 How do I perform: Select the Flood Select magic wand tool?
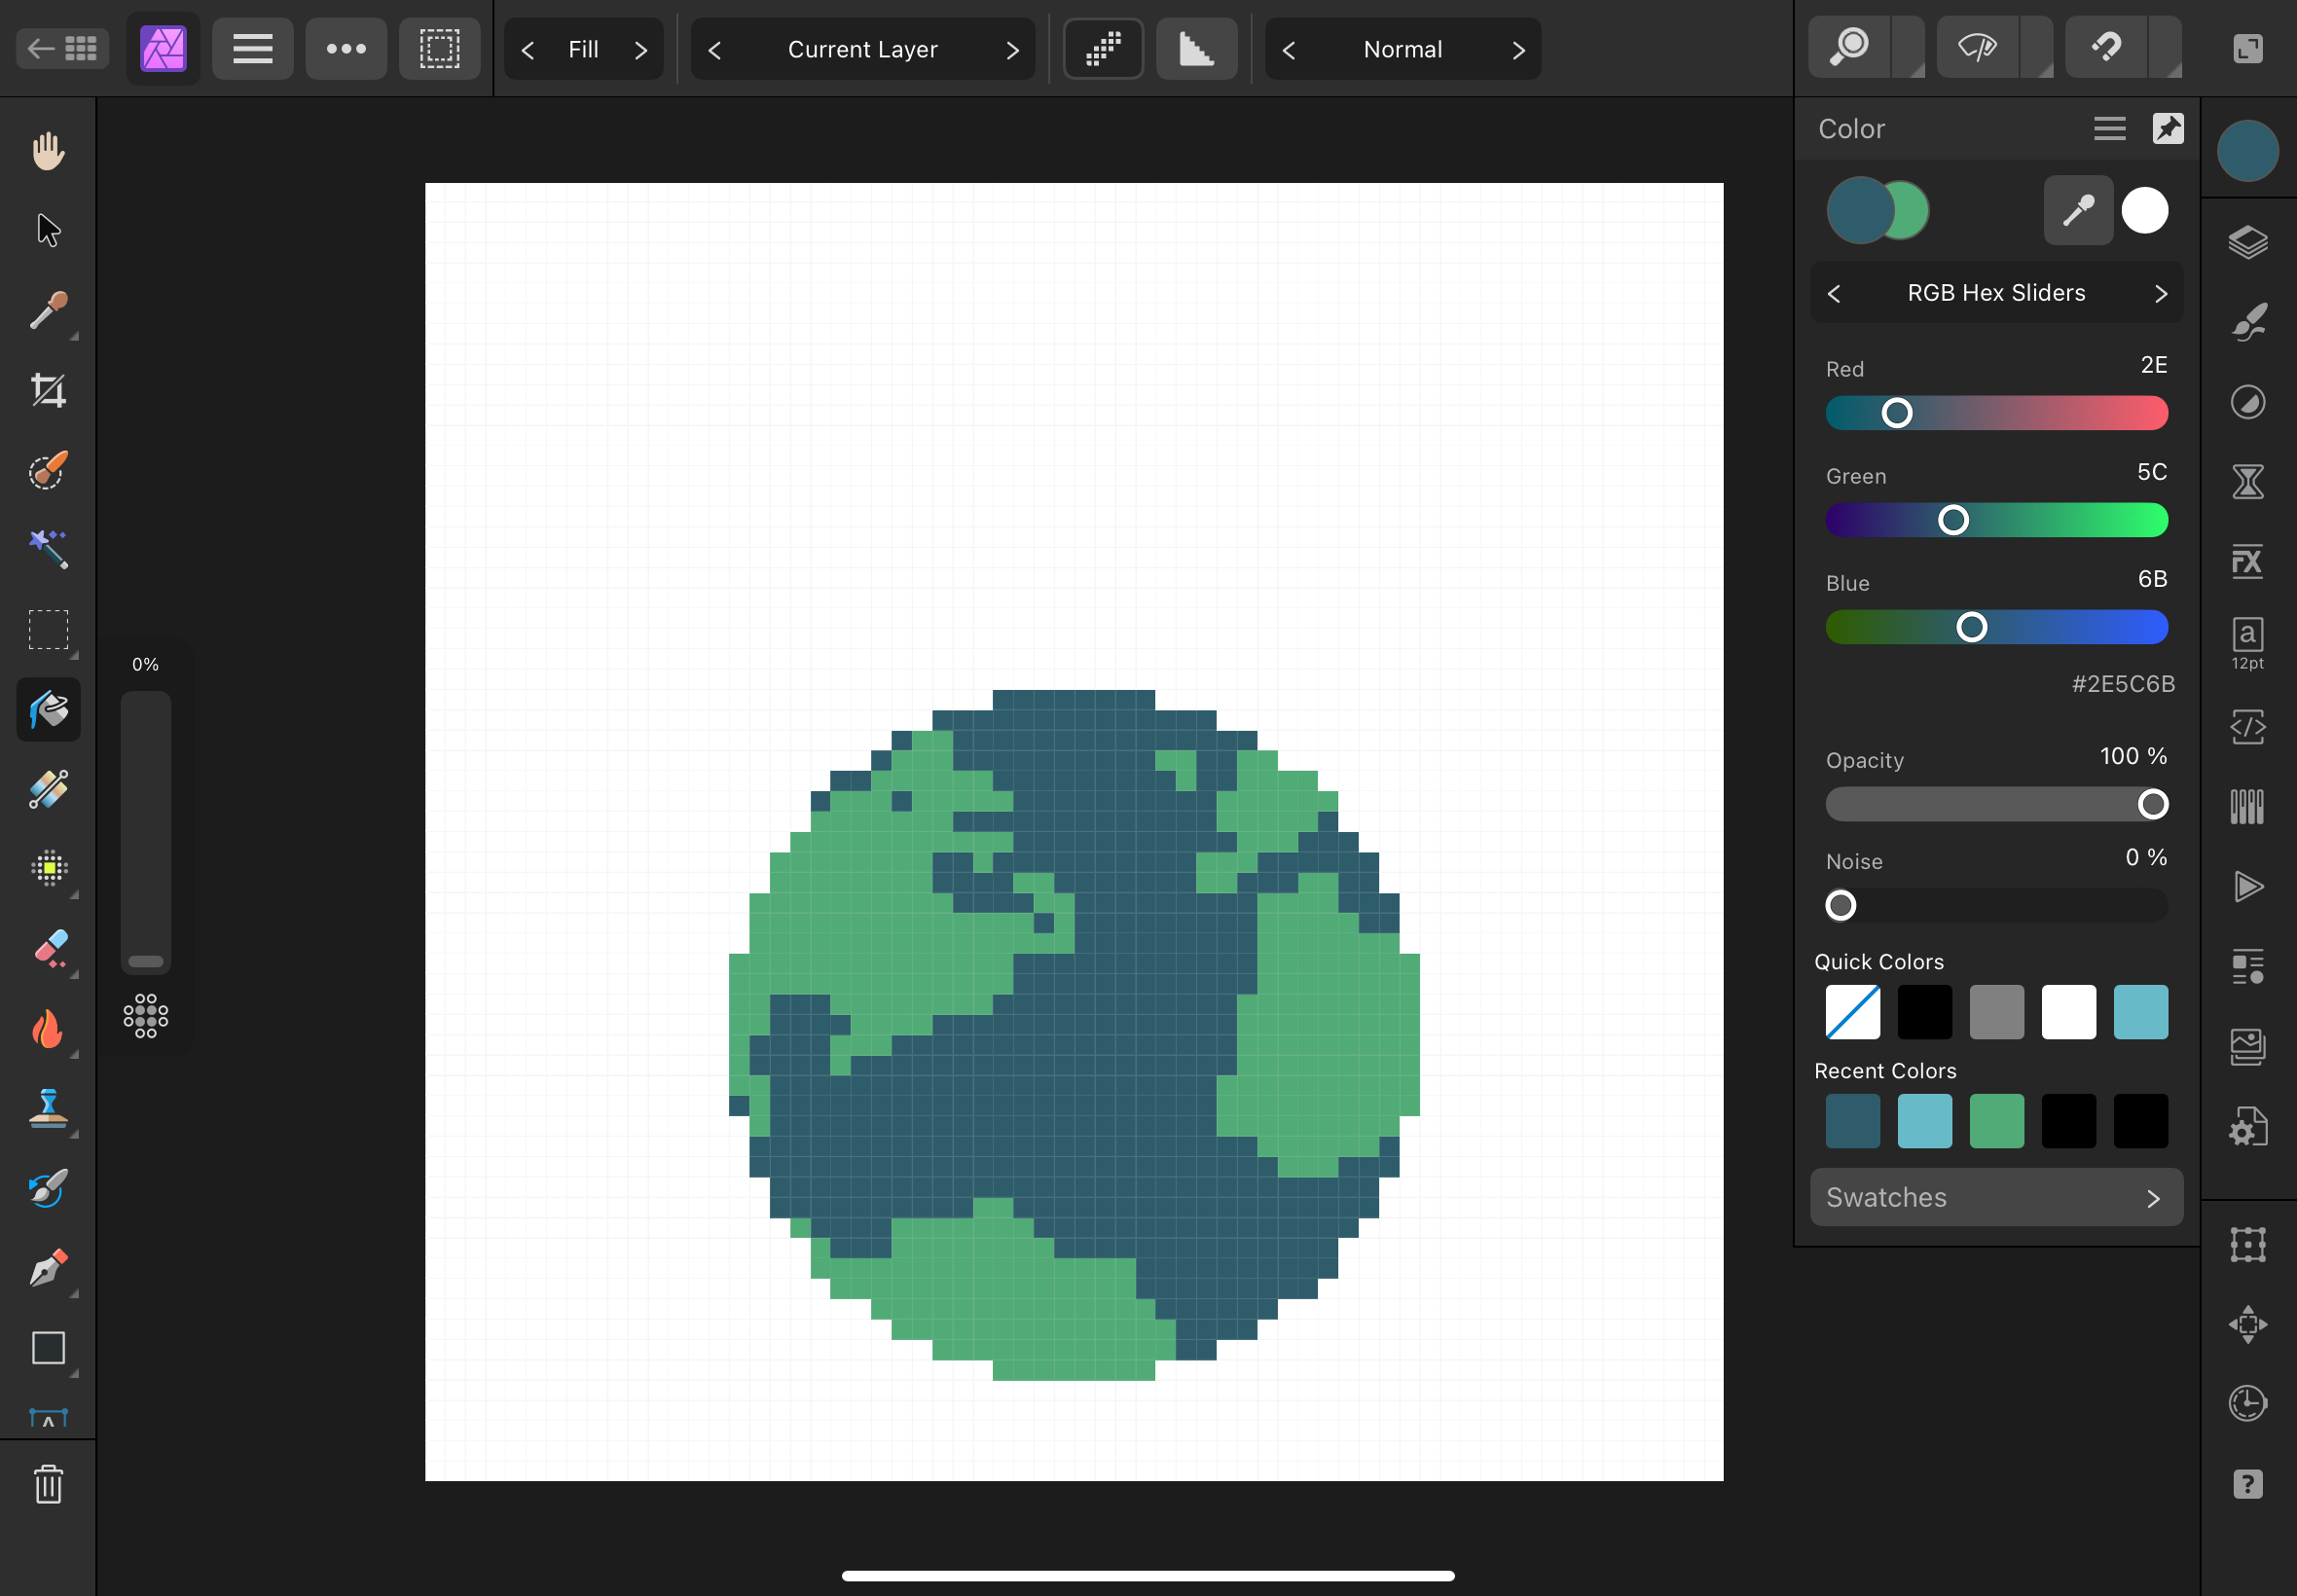[x=48, y=549]
